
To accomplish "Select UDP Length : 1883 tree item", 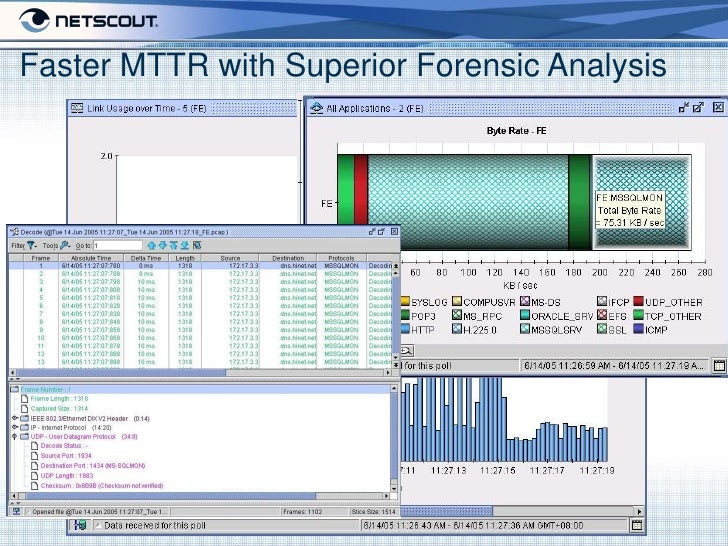I will point(67,476).
